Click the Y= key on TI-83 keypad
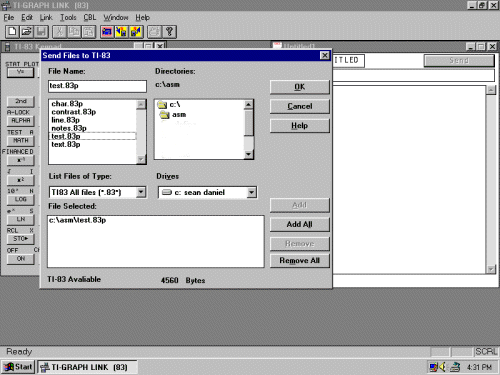 point(21,72)
